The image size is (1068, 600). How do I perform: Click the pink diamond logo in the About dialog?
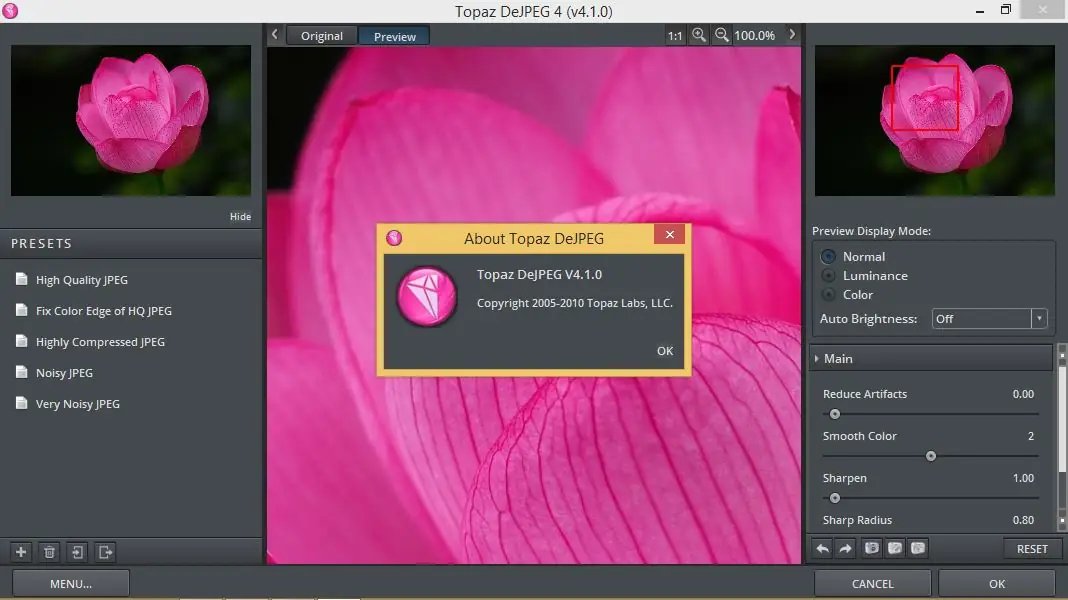click(427, 296)
